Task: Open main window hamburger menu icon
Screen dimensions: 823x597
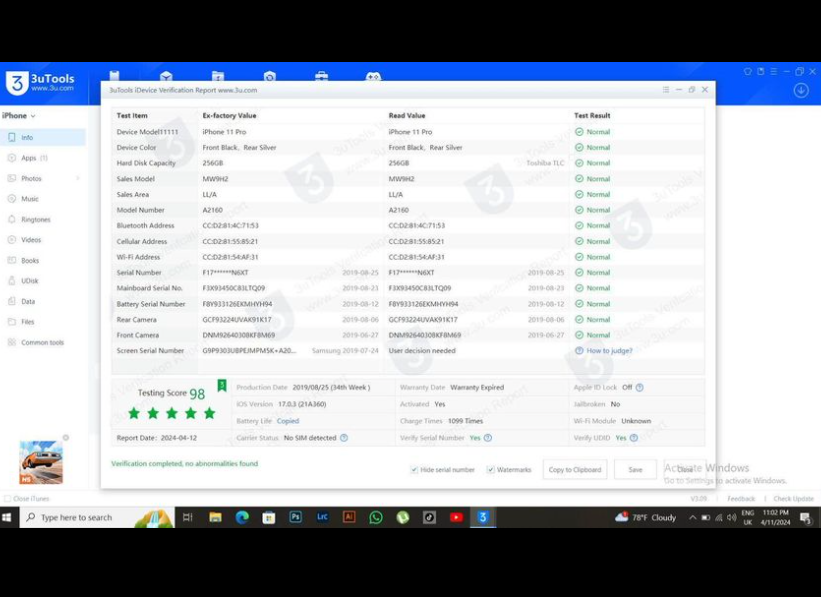Action: tap(773, 71)
